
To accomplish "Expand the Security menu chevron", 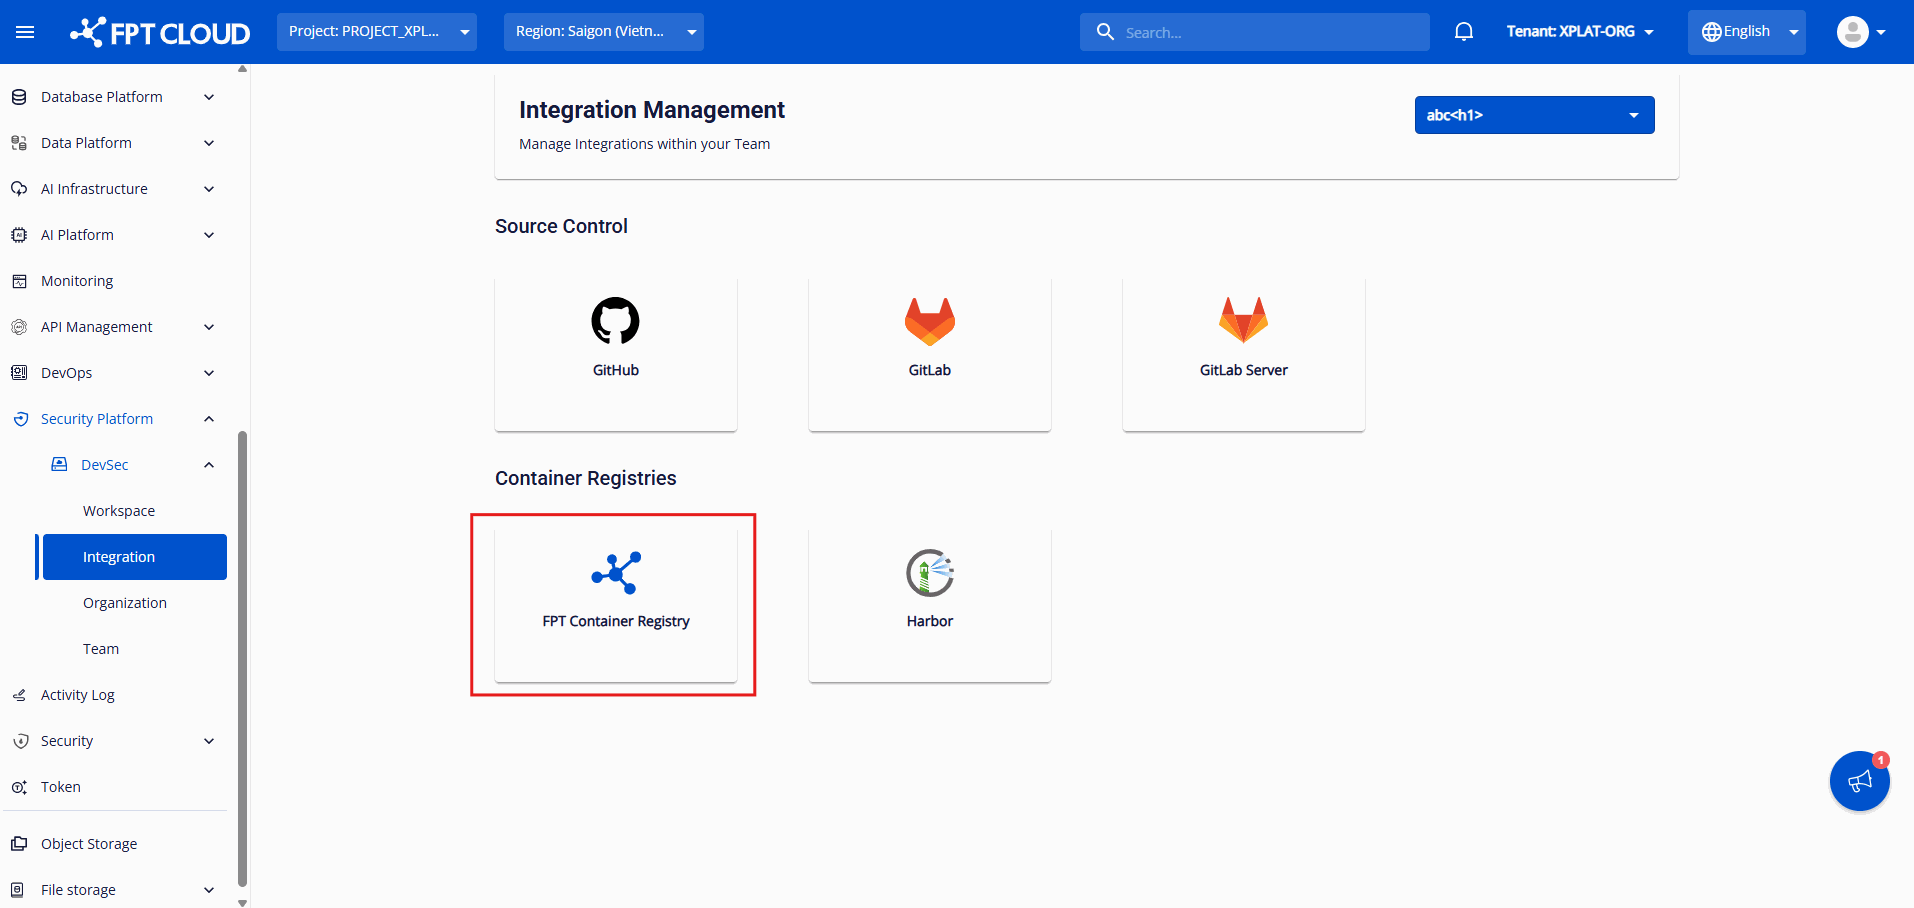I will [209, 741].
